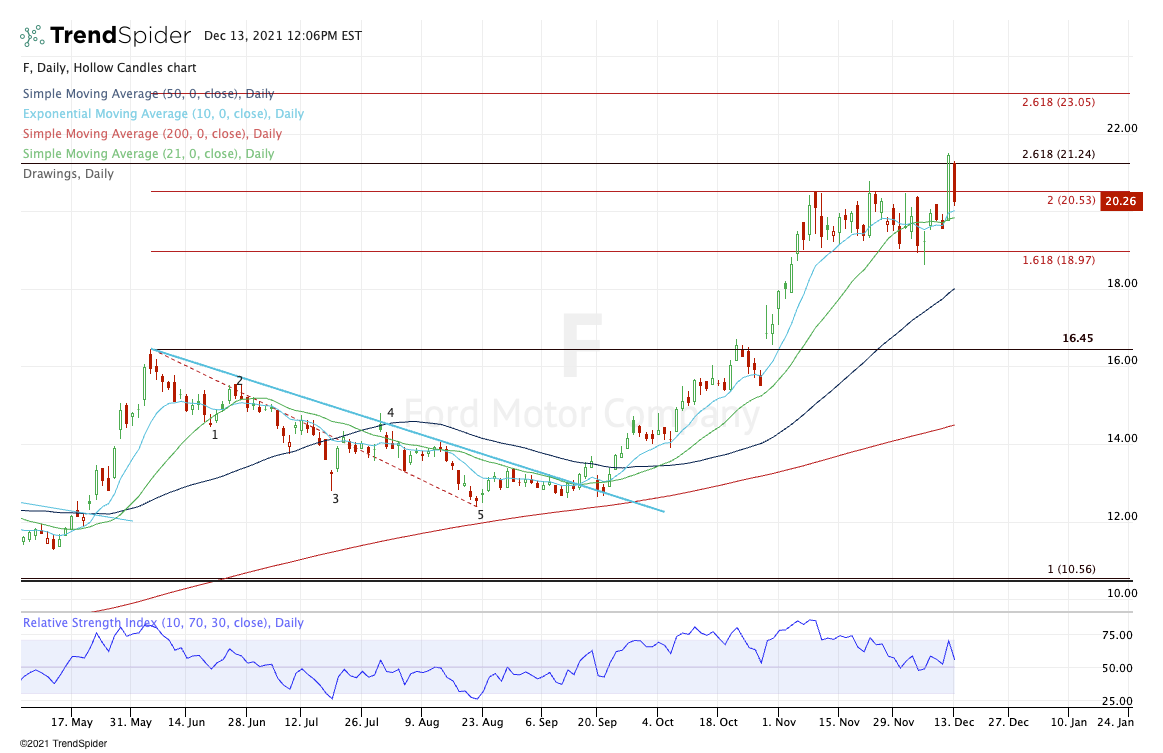Viewport: 1163px width, 753px height.
Task: Click the upper 2.618 (23.05) Fibonacci label
Action: tap(1058, 102)
